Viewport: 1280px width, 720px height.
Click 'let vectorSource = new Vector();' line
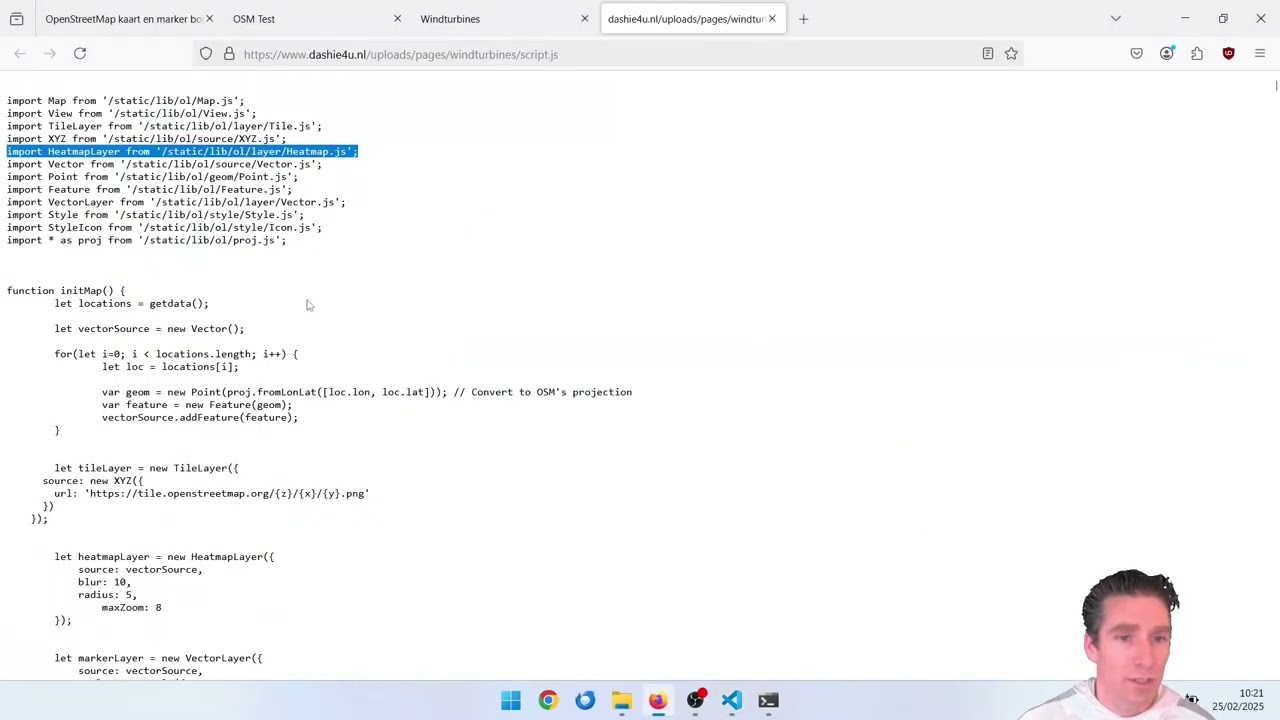150,328
